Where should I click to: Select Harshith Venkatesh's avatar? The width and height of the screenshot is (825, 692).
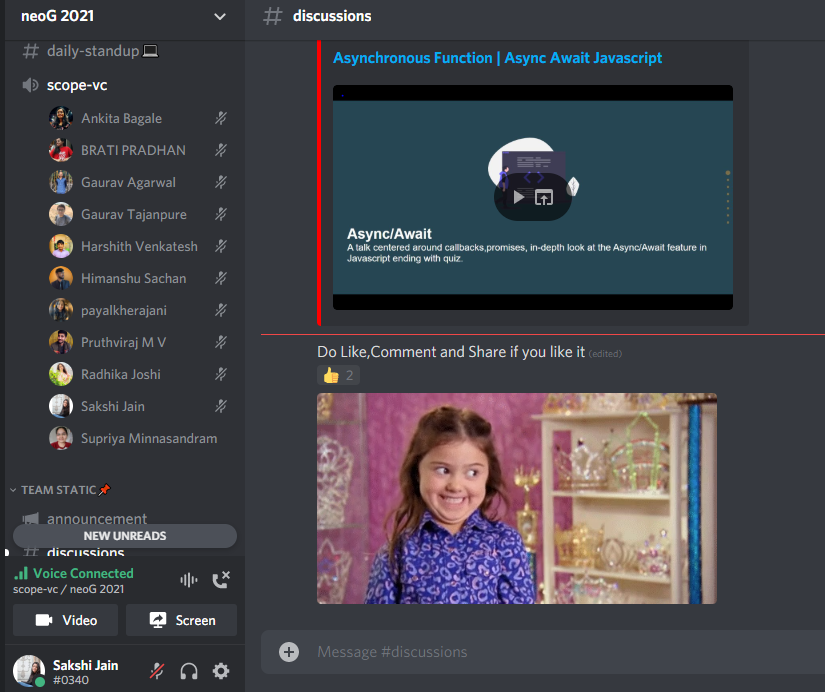(x=61, y=246)
